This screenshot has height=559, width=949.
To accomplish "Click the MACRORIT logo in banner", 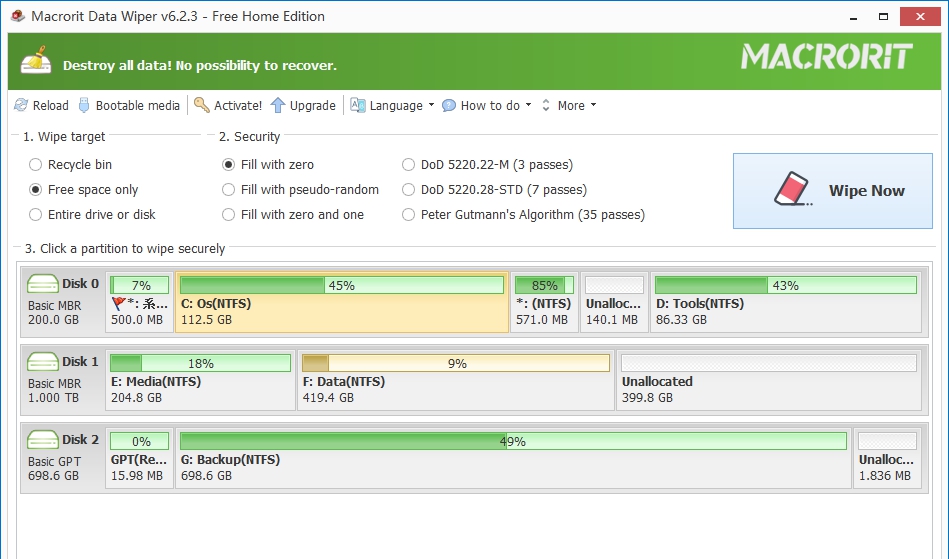I will tap(827, 56).
